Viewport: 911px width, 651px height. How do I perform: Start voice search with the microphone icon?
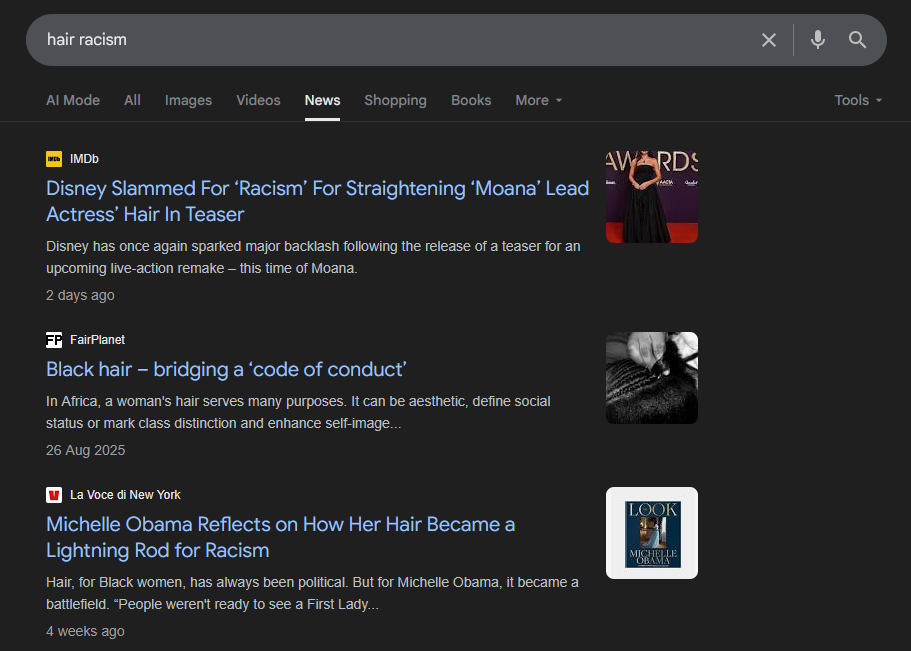(817, 40)
